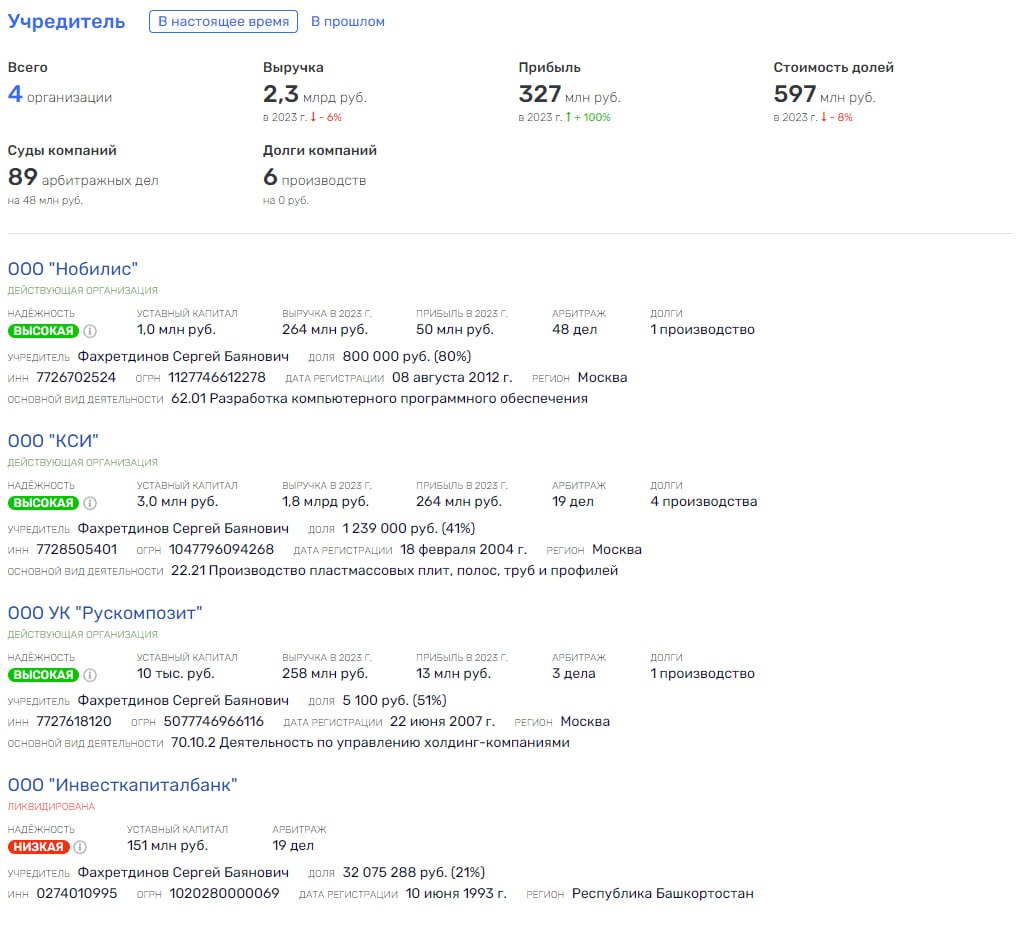Viewport: 1018px width, 925px height.
Task: Open company ООО "Нобилис"
Action: (73, 269)
